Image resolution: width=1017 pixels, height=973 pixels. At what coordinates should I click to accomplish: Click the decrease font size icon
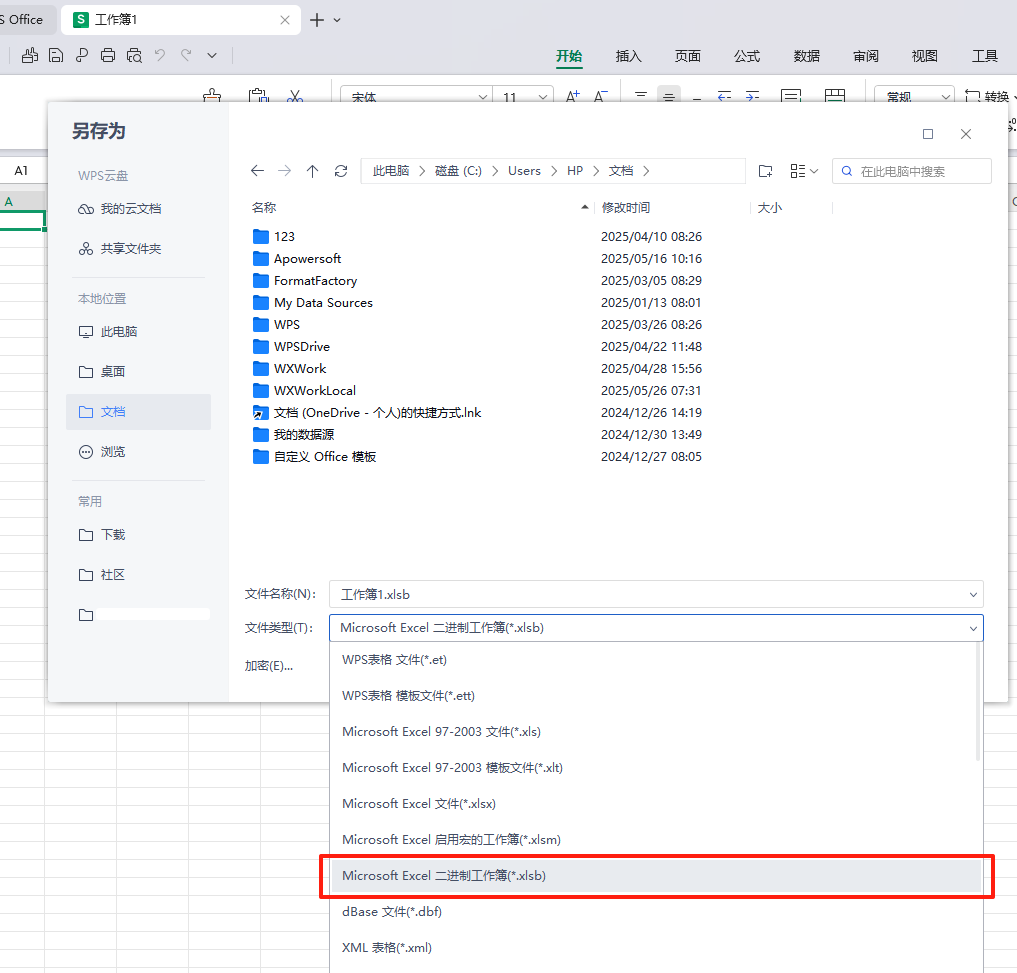(601, 97)
